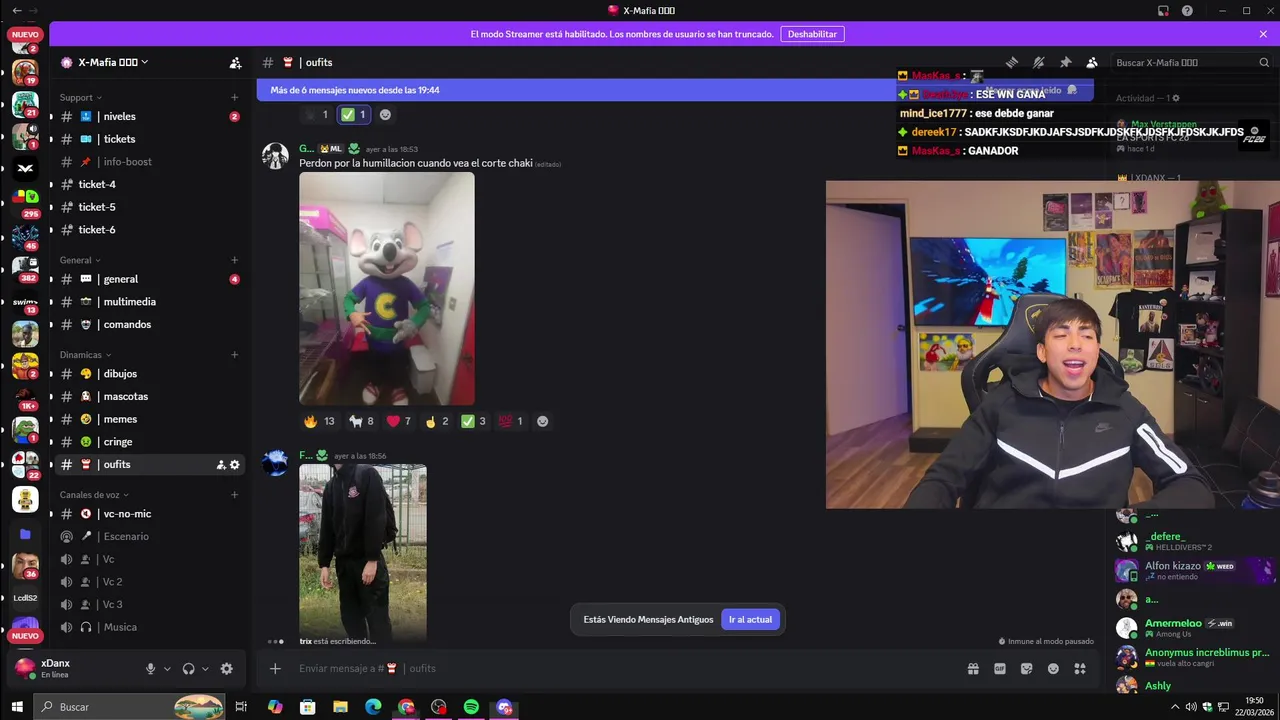Open Spotify from the Windows taskbar

click(471, 707)
